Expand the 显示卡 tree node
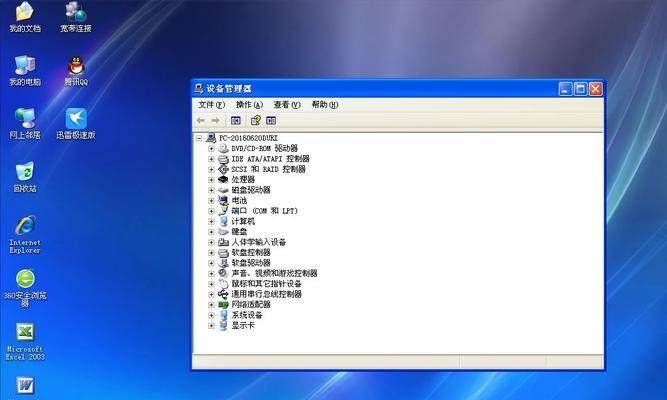 [x=211, y=325]
